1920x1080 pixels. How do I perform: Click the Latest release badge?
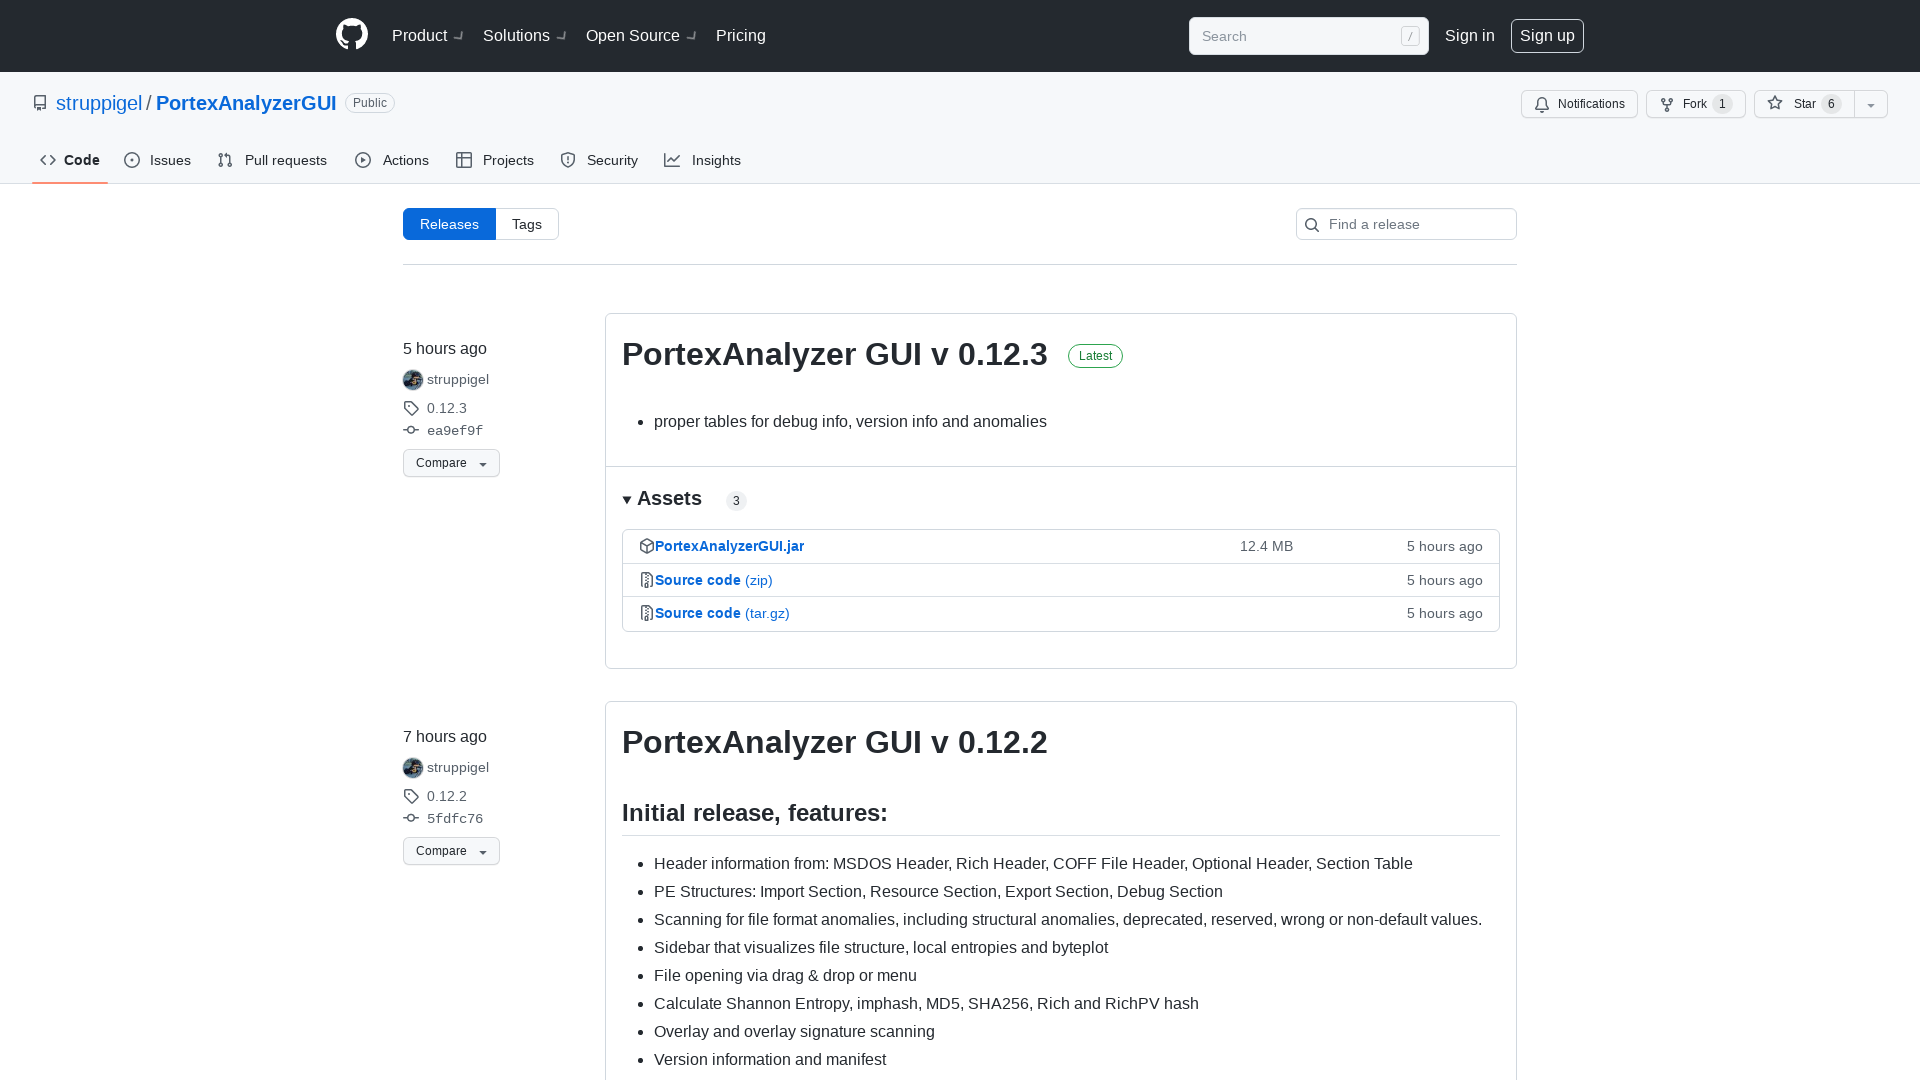(x=1095, y=356)
